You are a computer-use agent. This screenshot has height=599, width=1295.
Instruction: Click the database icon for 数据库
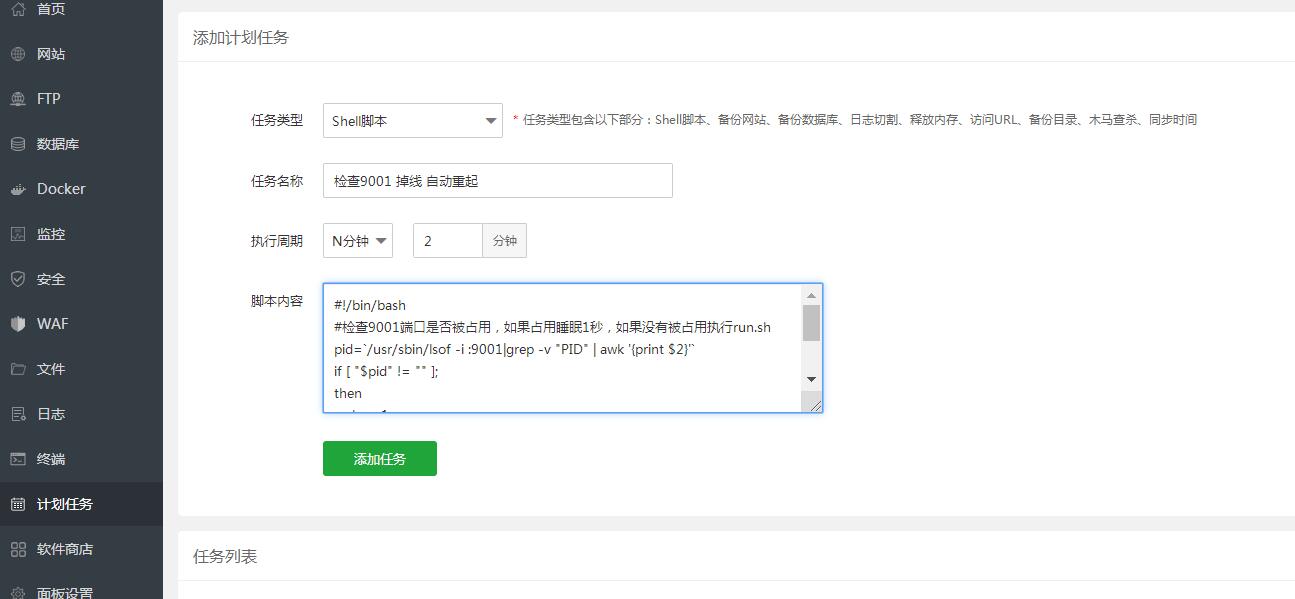click(x=18, y=144)
